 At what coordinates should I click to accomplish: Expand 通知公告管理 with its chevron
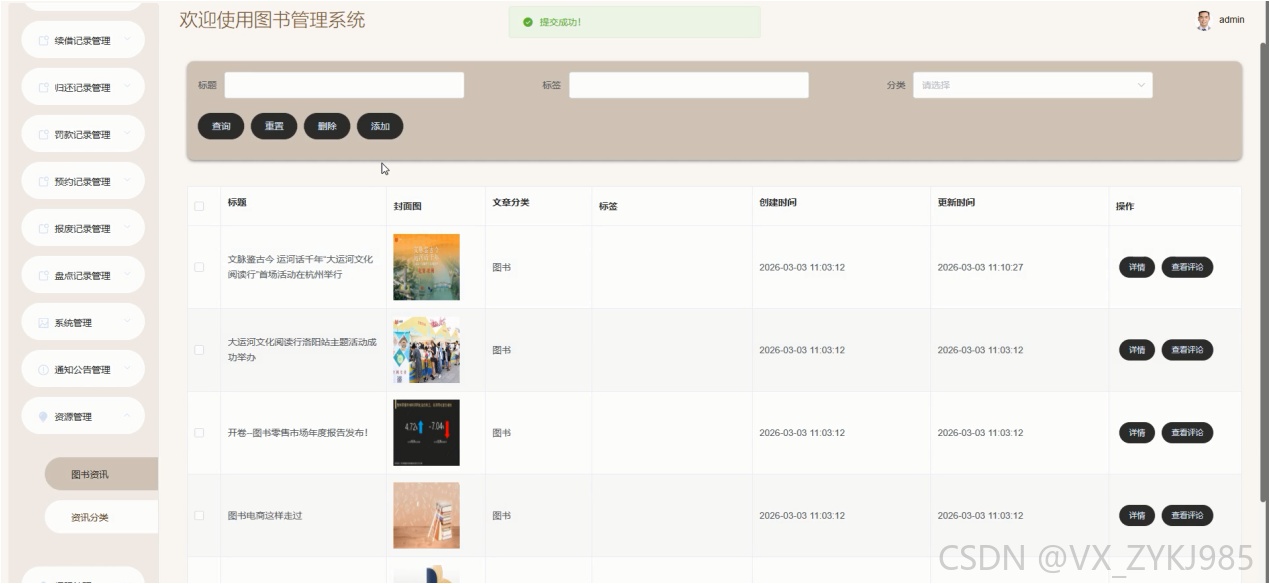[127, 368]
